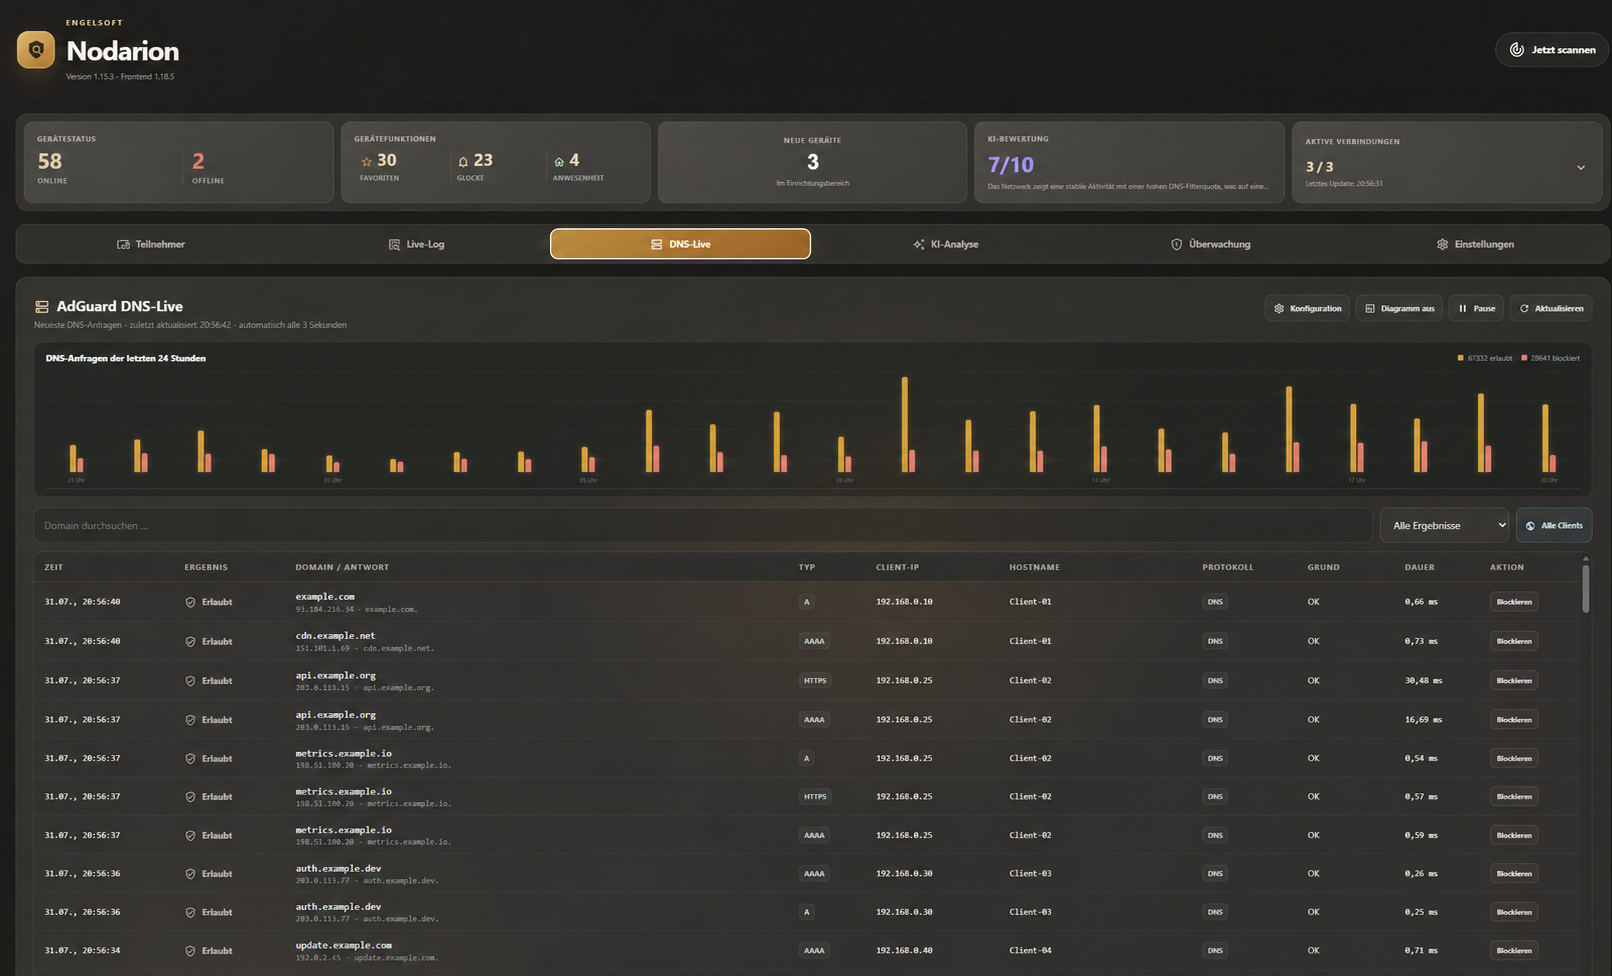Click the A type badge of example.com
1612x976 pixels.
click(807, 602)
